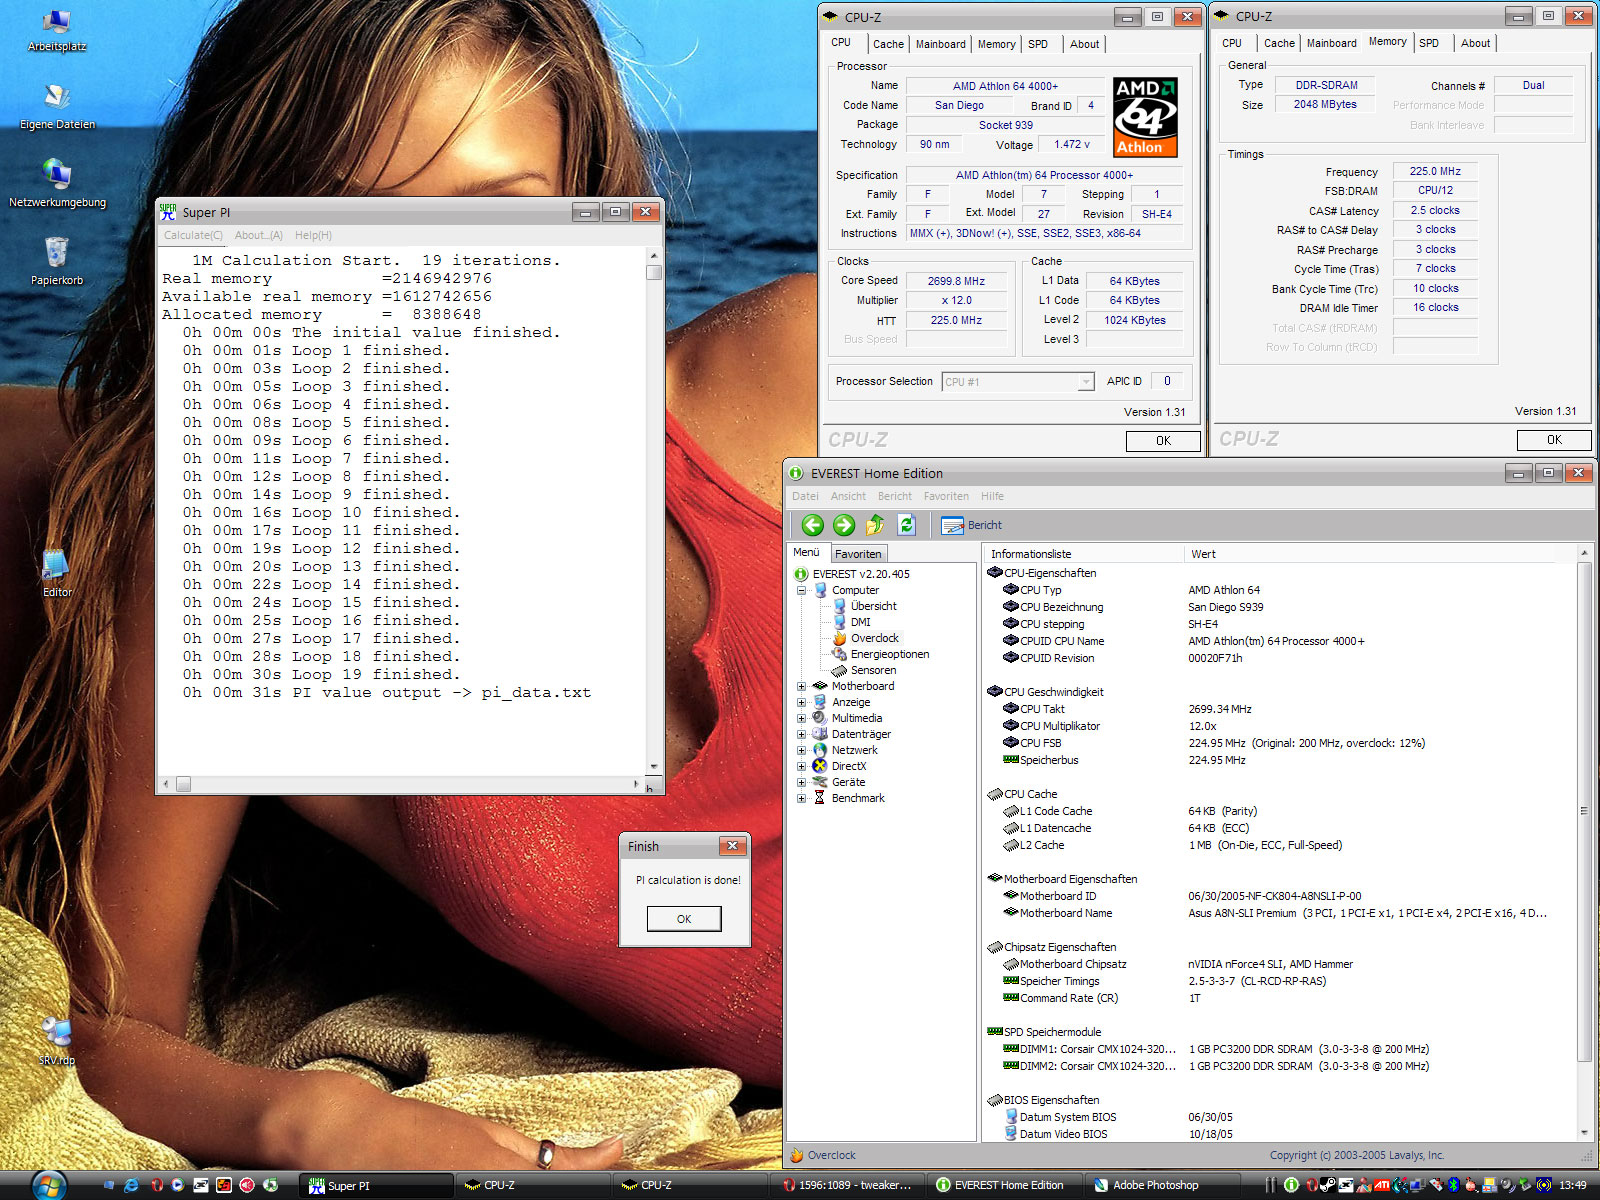Click the Super PI vertical scrollbar thumb
1600x1200 pixels.
[654, 272]
